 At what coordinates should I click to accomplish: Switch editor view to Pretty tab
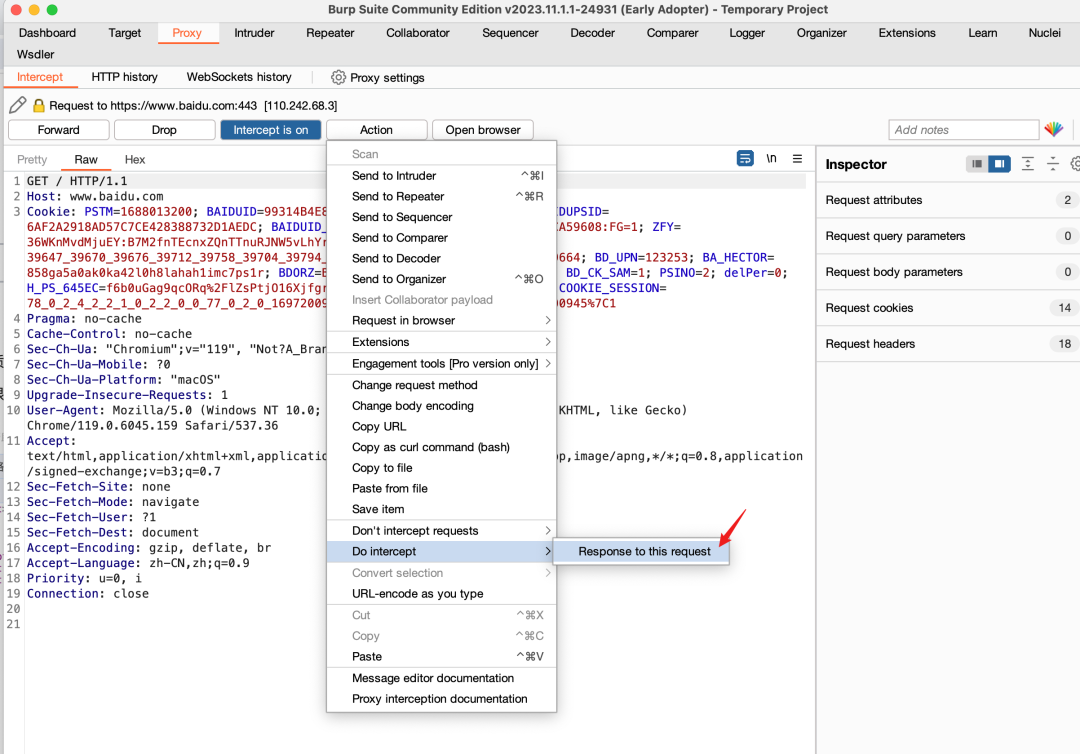click(32, 160)
